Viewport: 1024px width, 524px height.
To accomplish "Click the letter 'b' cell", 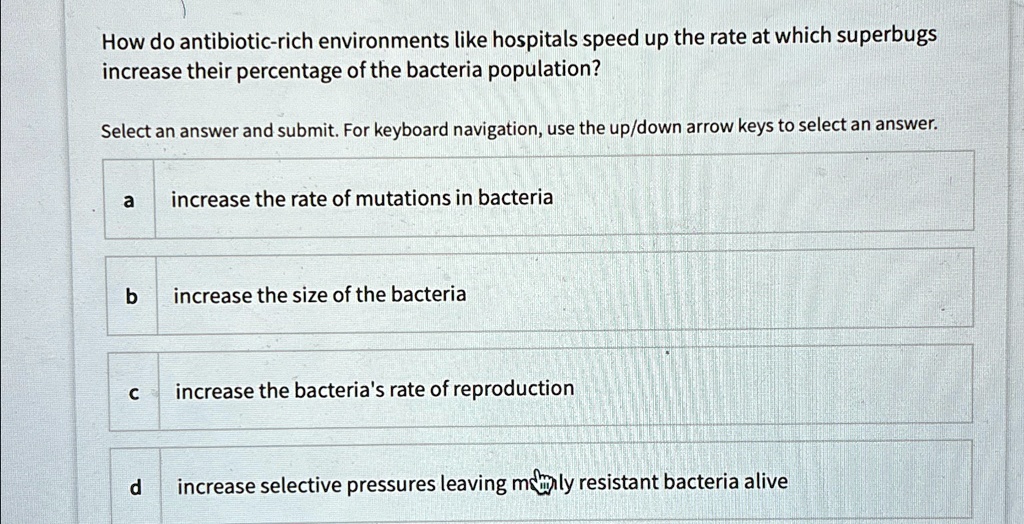I will coord(132,296).
